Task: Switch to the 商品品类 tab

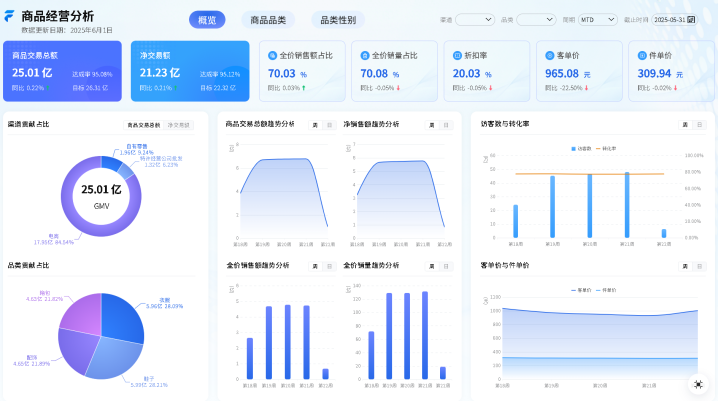Action: pos(267,19)
